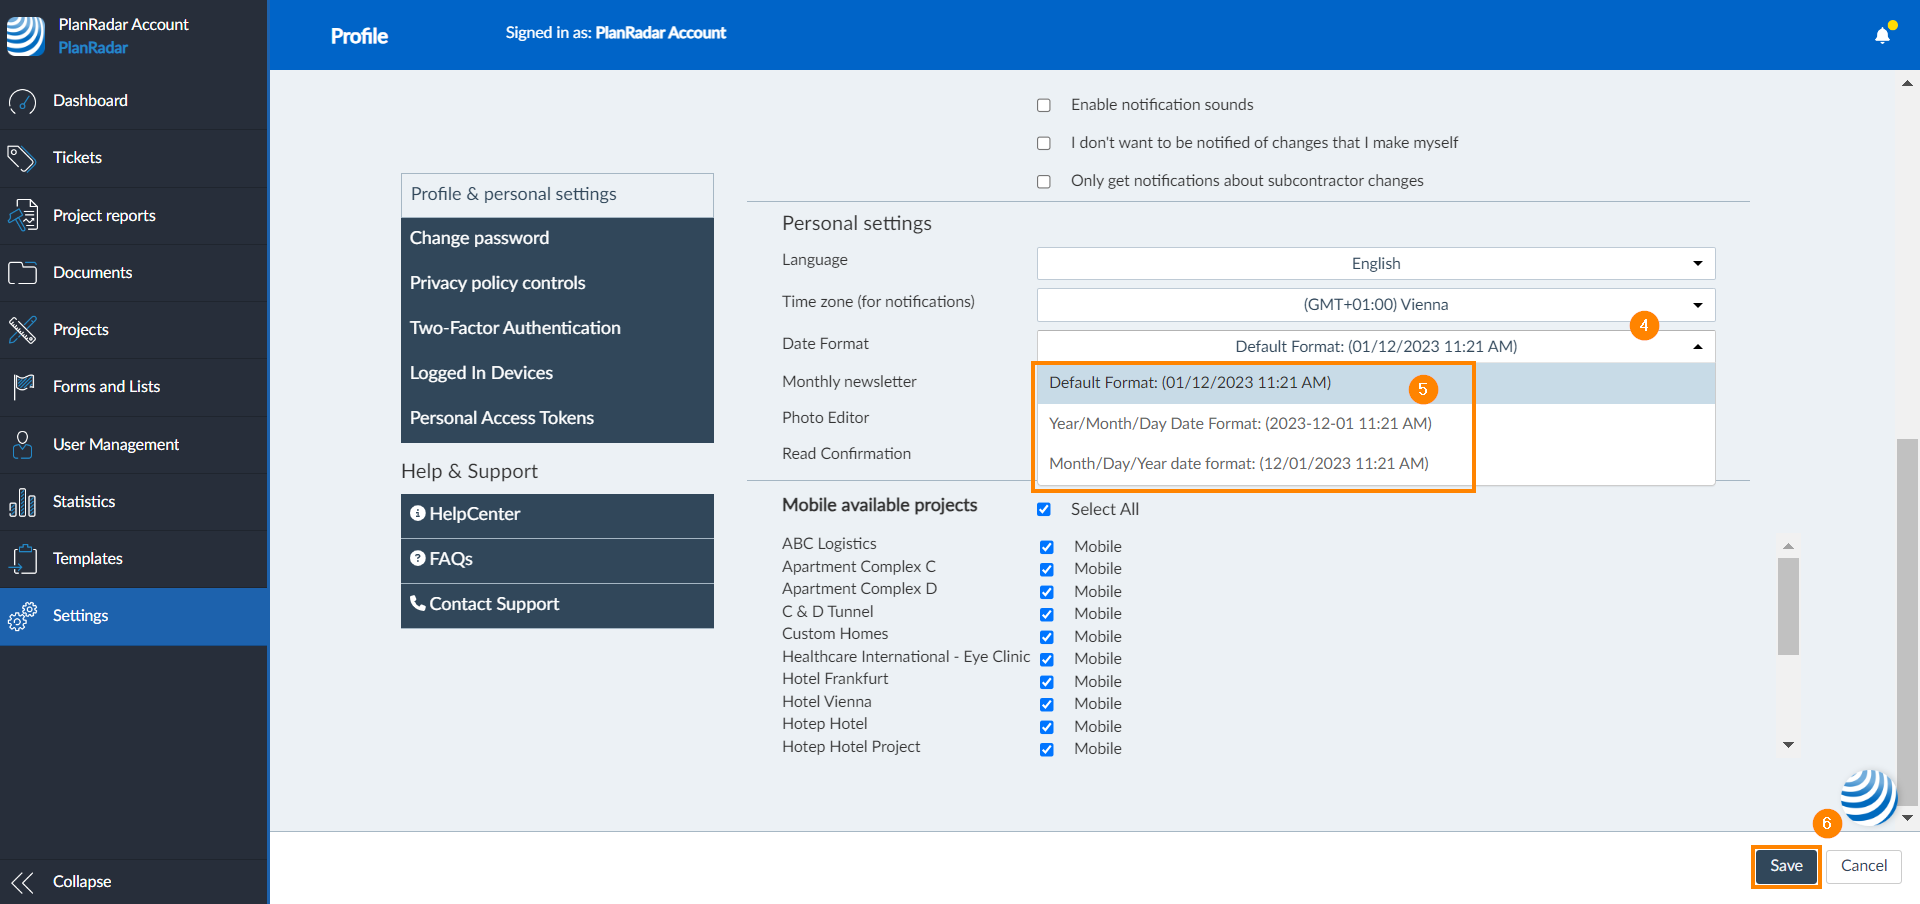The image size is (1920, 904).
Task: Cancel the profile changes
Action: point(1864,866)
